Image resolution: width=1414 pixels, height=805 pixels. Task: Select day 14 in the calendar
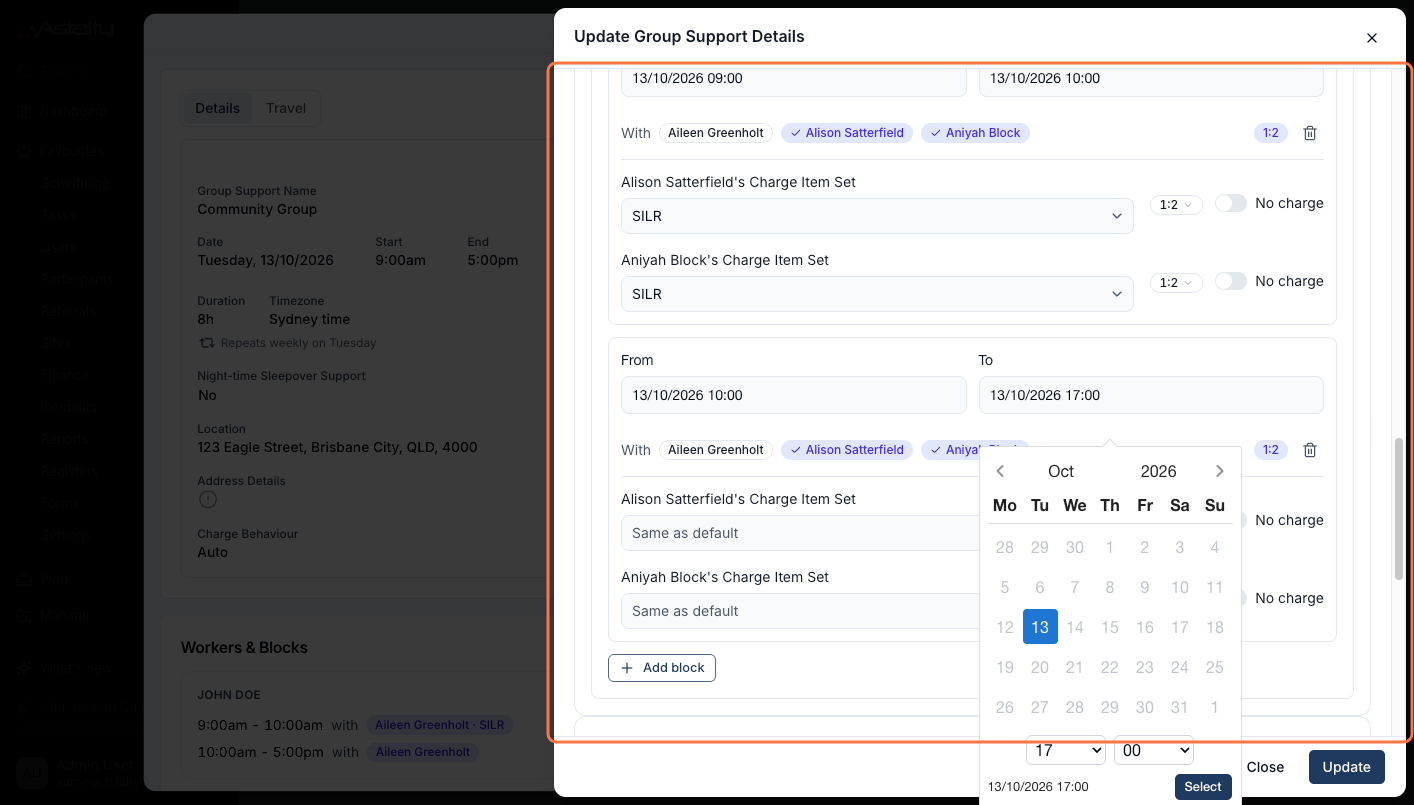pyautogui.click(x=1075, y=627)
